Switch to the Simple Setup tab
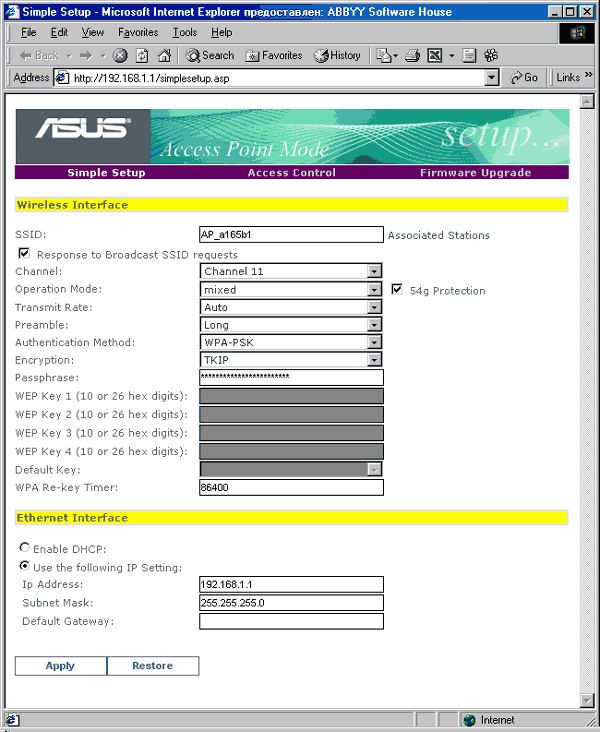 point(106,172)
